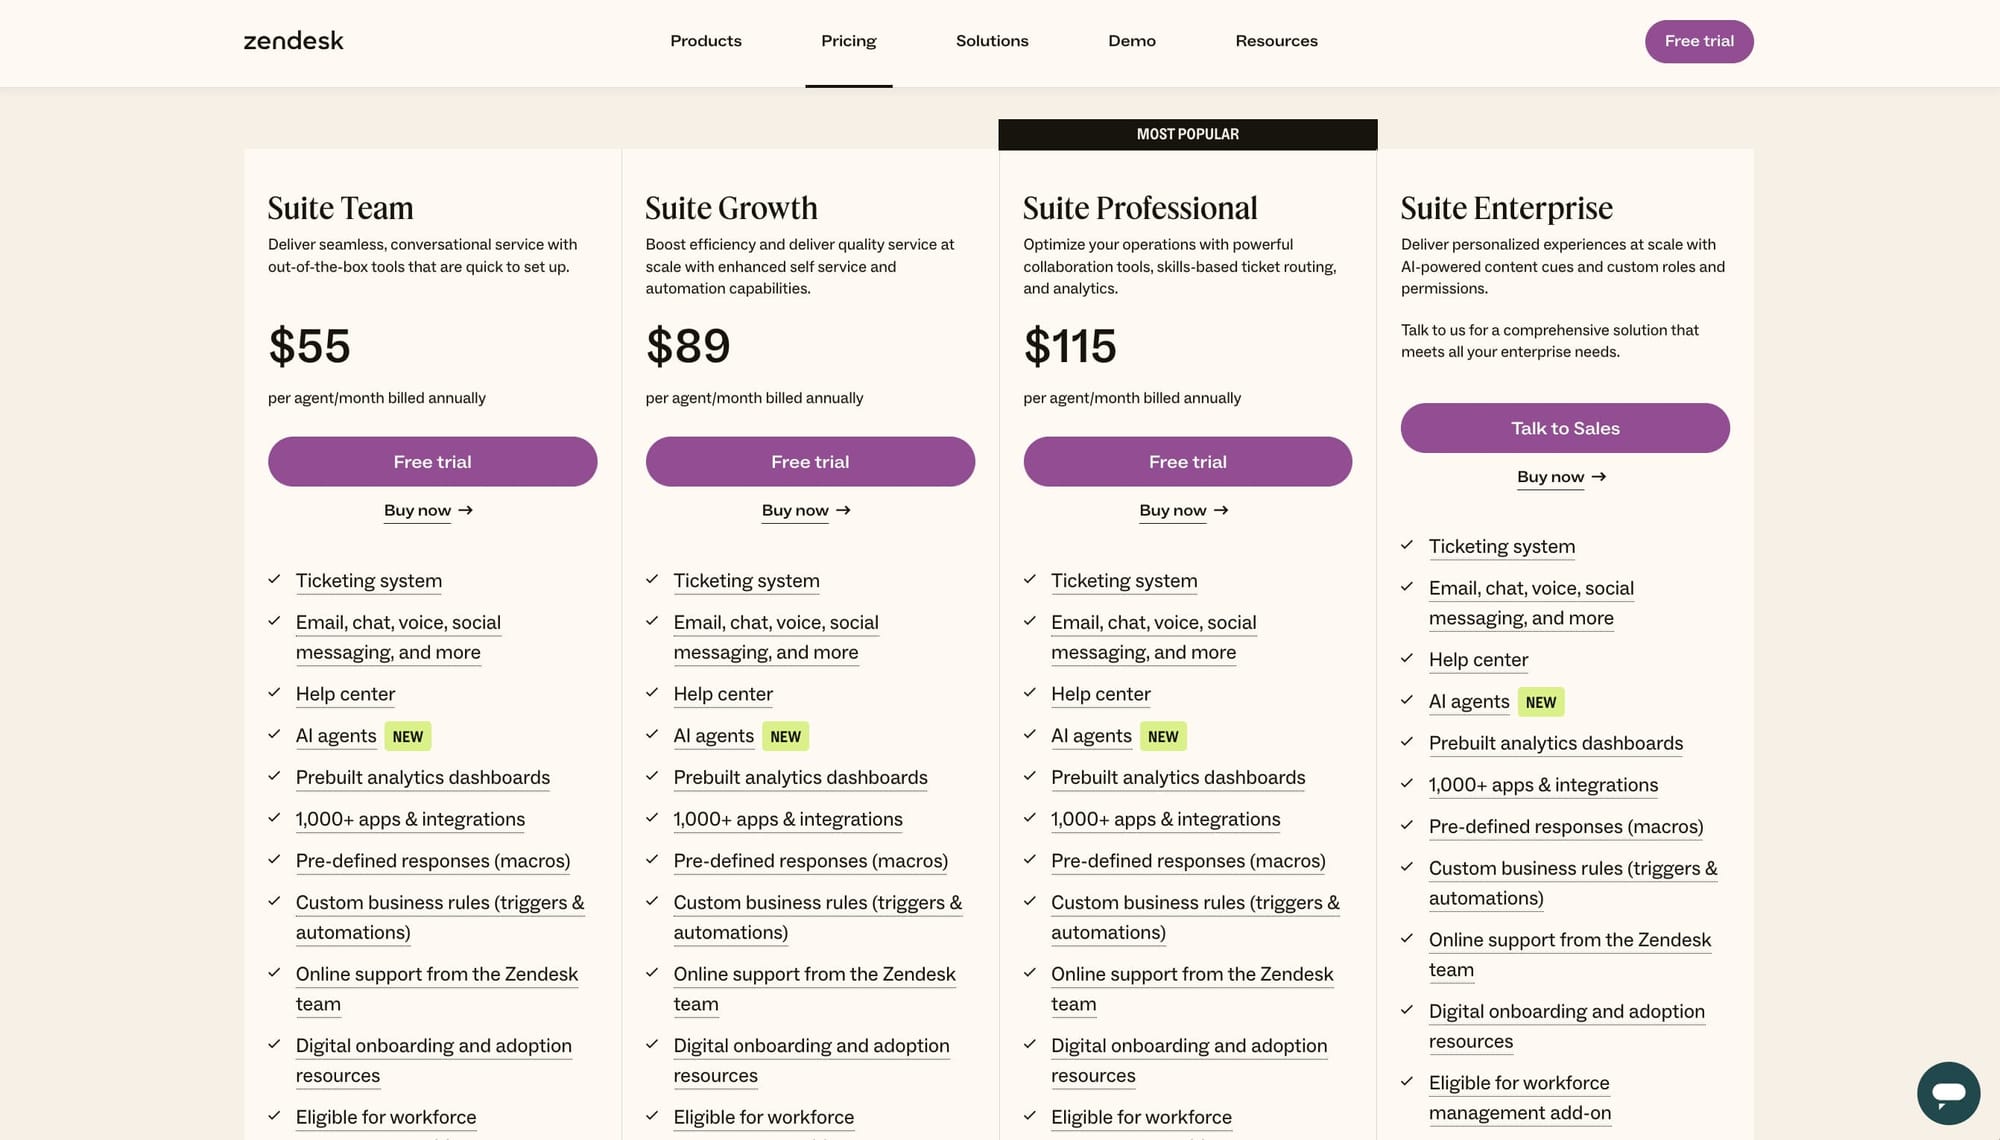Click the NEW badge in Suite Professional
The image size is (2000, 1140).
point(1162,737)
